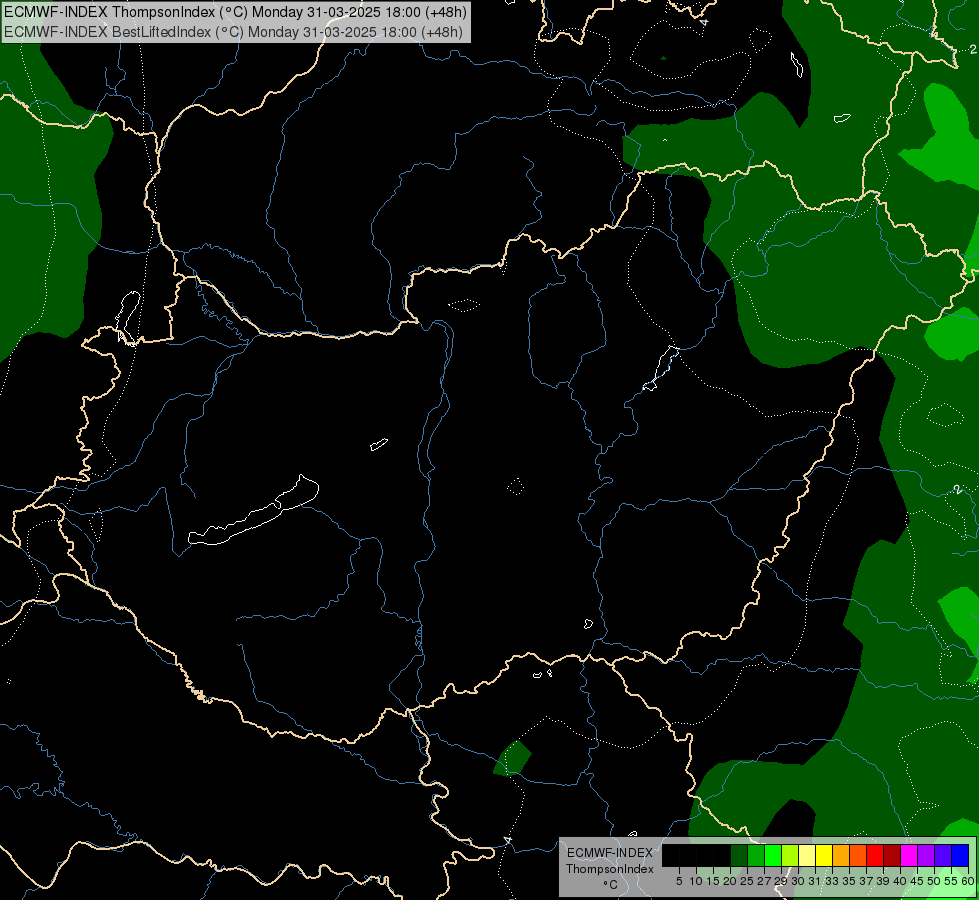Click the magenta 40–45 legend swatch
This screenshot has width=979, height=900.
point(909,855)
